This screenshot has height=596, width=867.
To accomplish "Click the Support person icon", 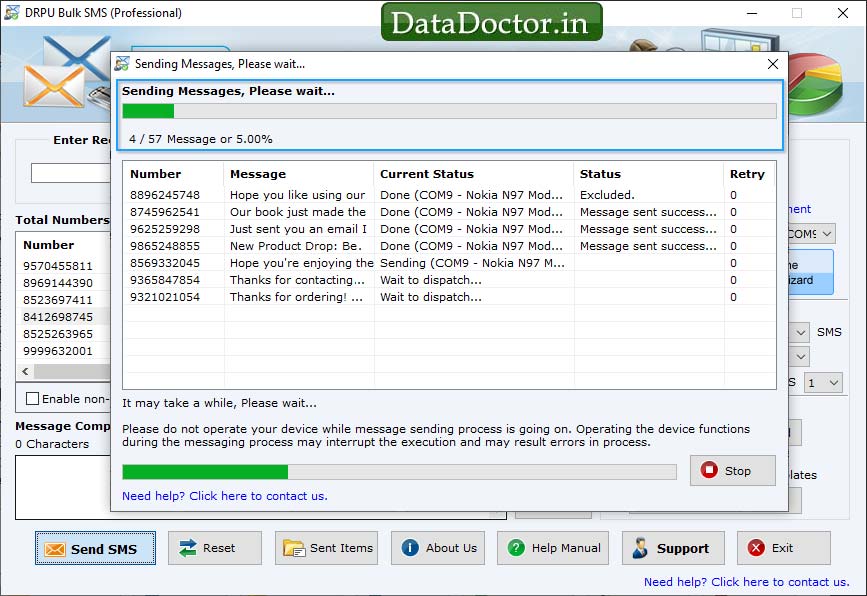I will tap(640, 548).
